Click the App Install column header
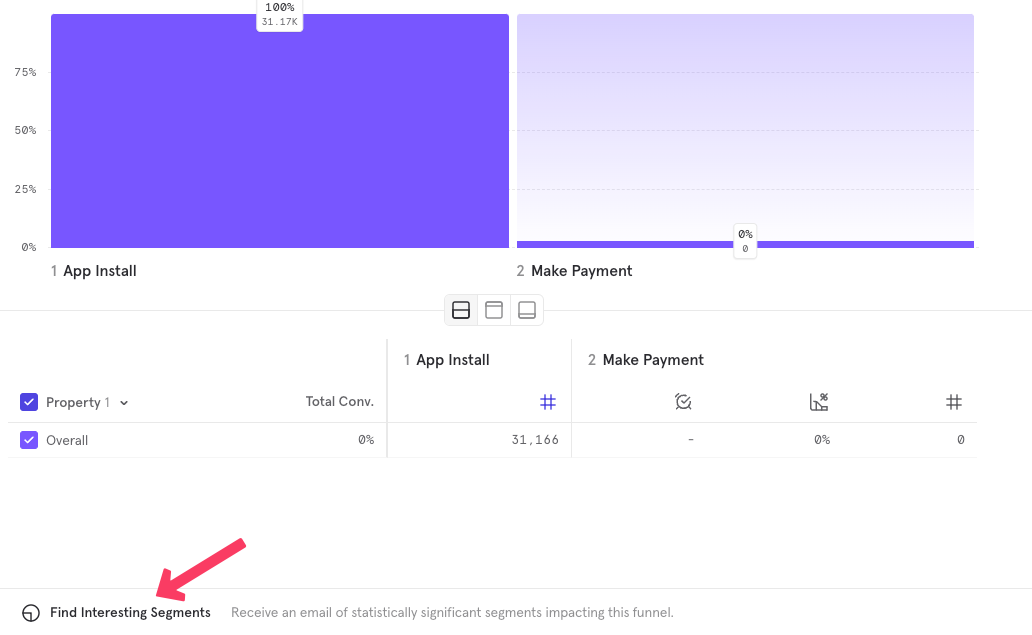1032x635 pixels. [447, 360]
